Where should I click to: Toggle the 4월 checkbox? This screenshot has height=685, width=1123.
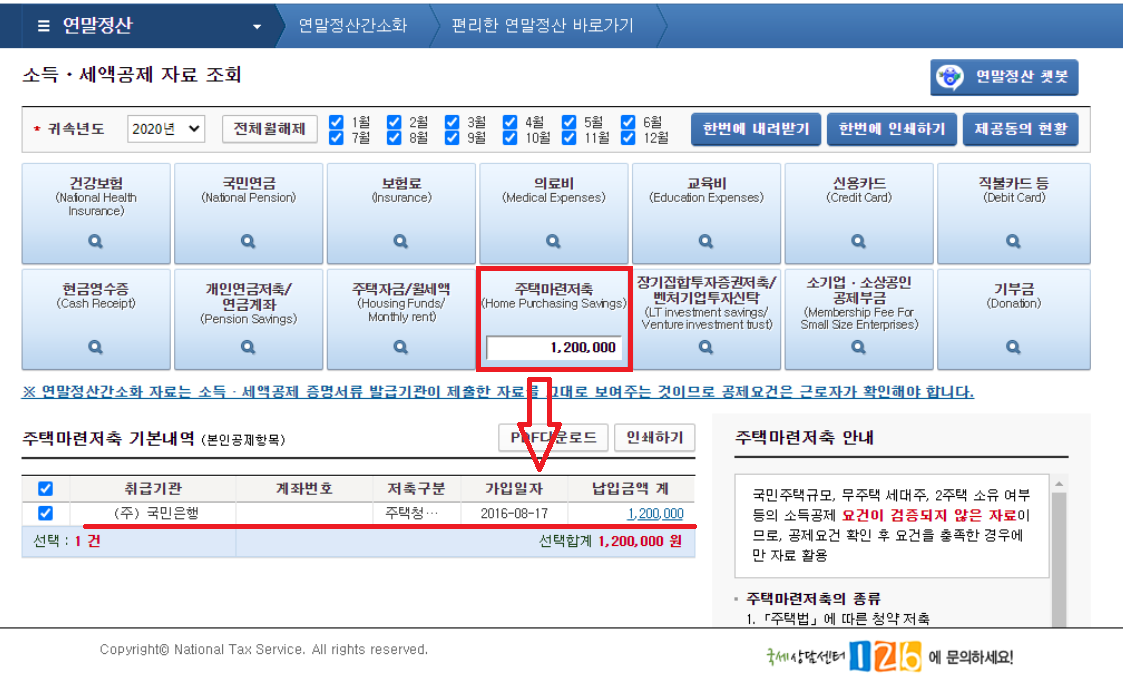pyautogui.click(x=510, y=122)
